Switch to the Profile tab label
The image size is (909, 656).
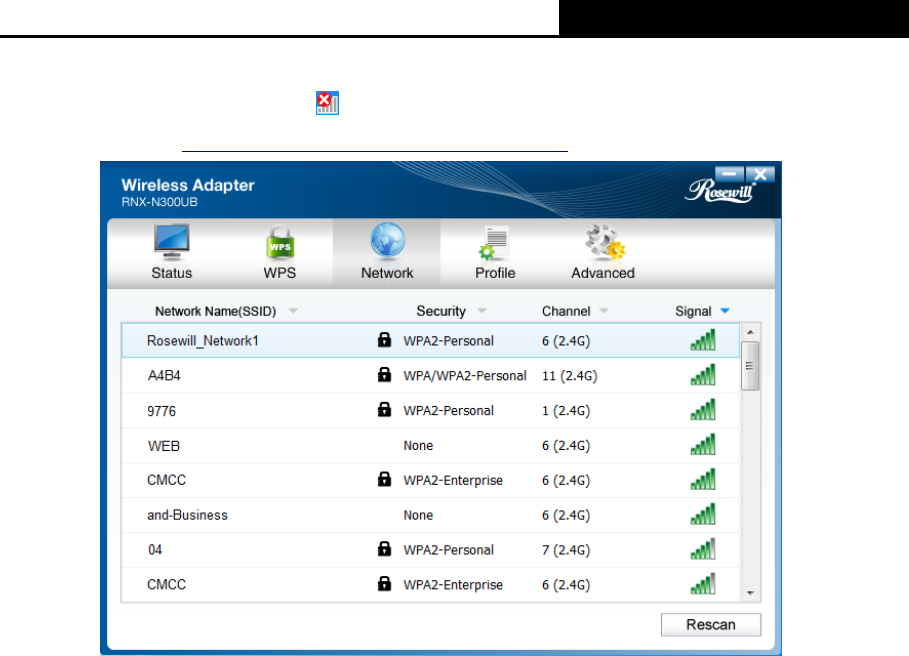[x=495, y=273]
